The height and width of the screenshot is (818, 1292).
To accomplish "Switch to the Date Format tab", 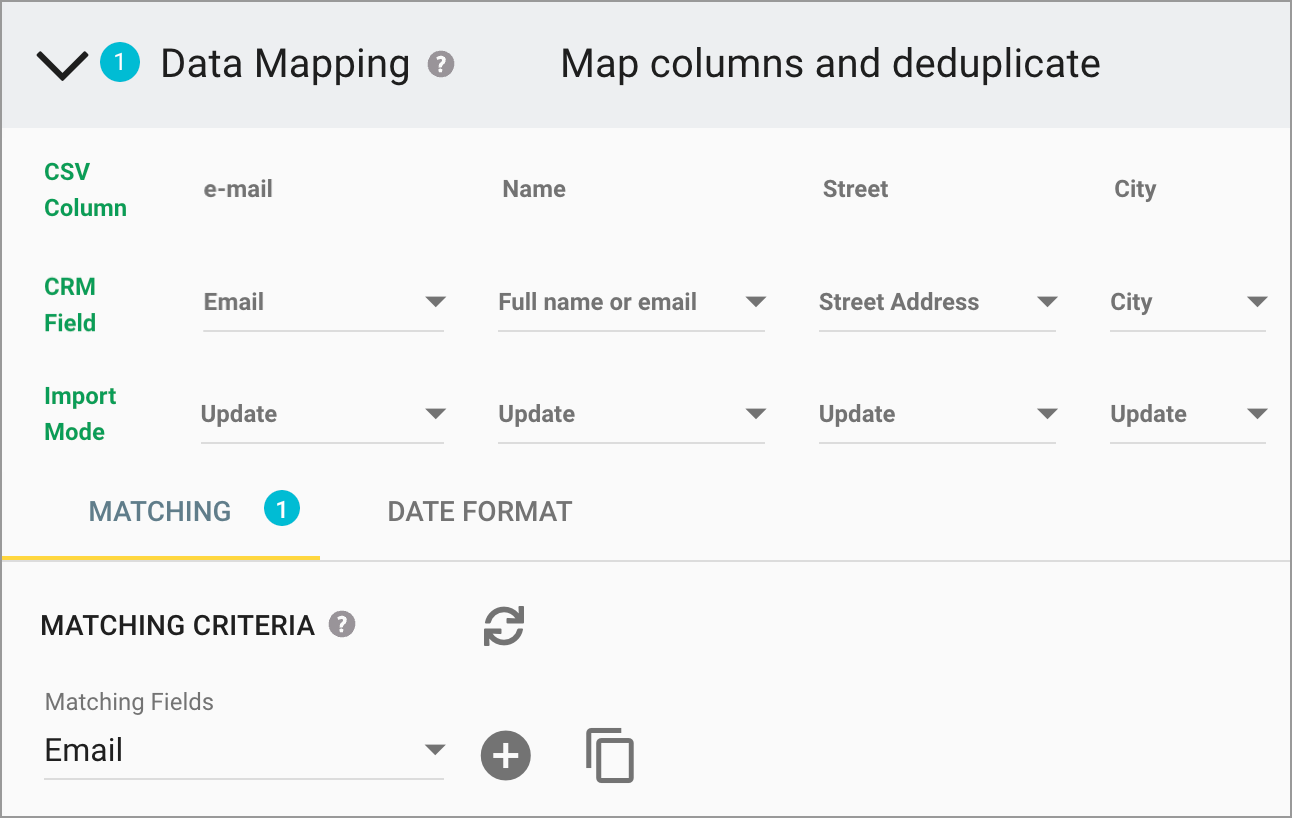I will [x=479, y=511].
